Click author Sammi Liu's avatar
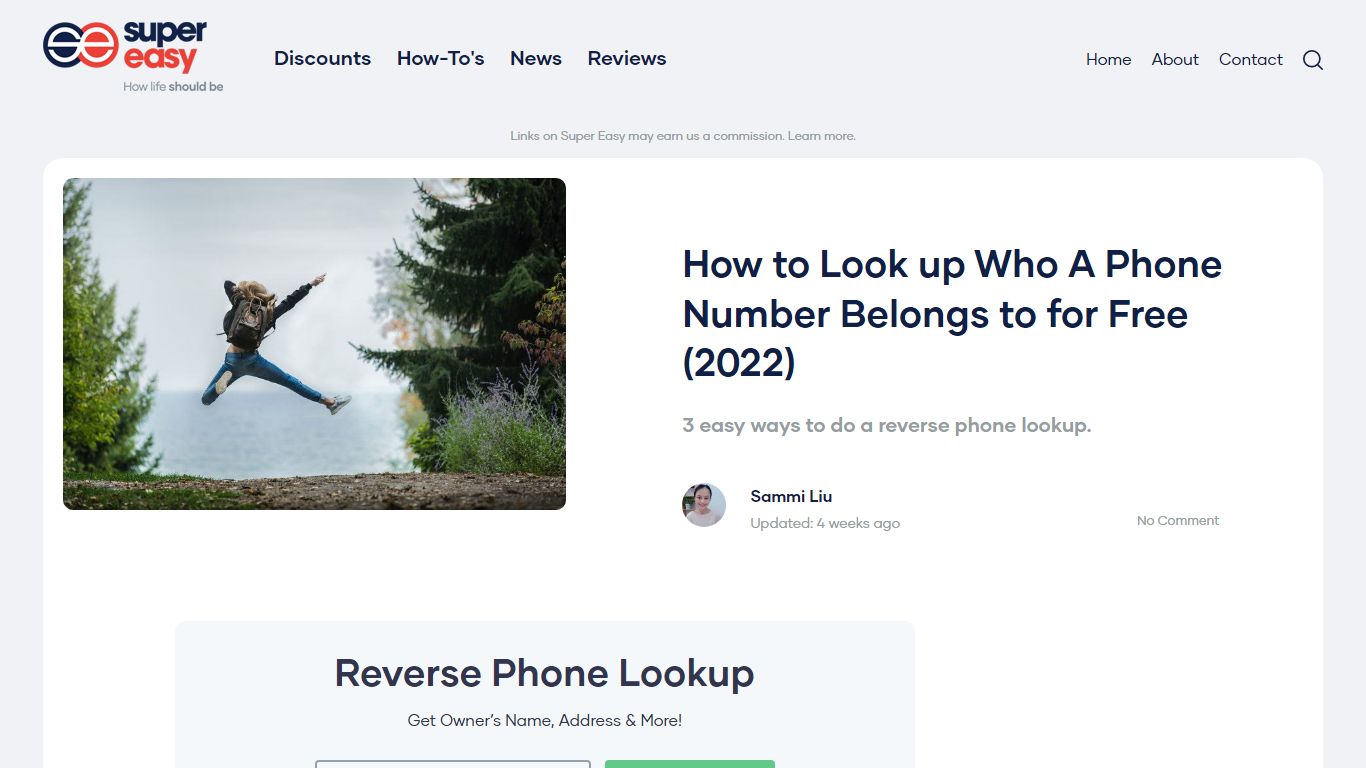1366x768 pixels. pyautogui.click(x=704, y=505)
